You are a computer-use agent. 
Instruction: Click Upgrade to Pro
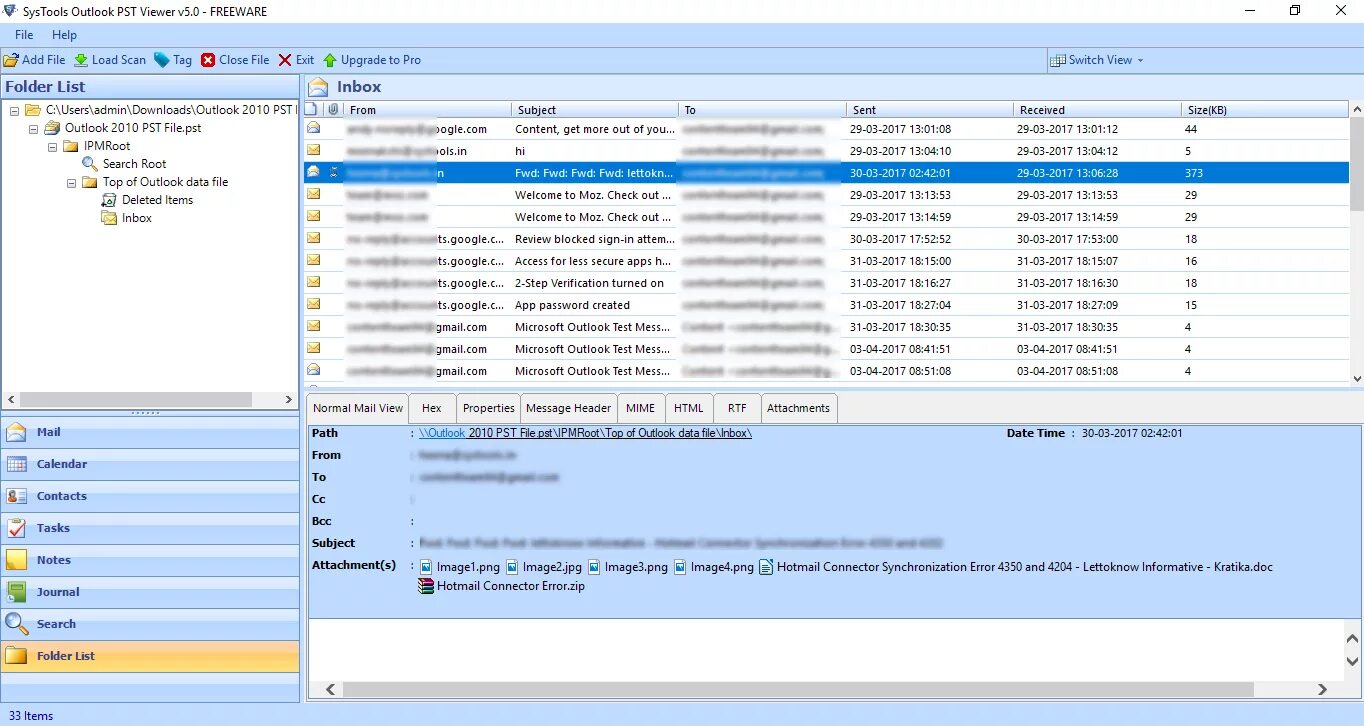[372, 60]
